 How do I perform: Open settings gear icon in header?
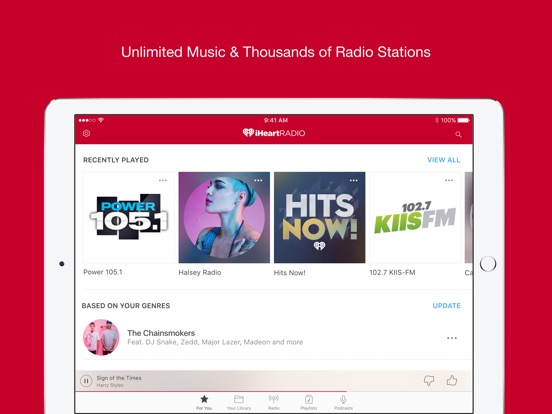click(86, 133)
